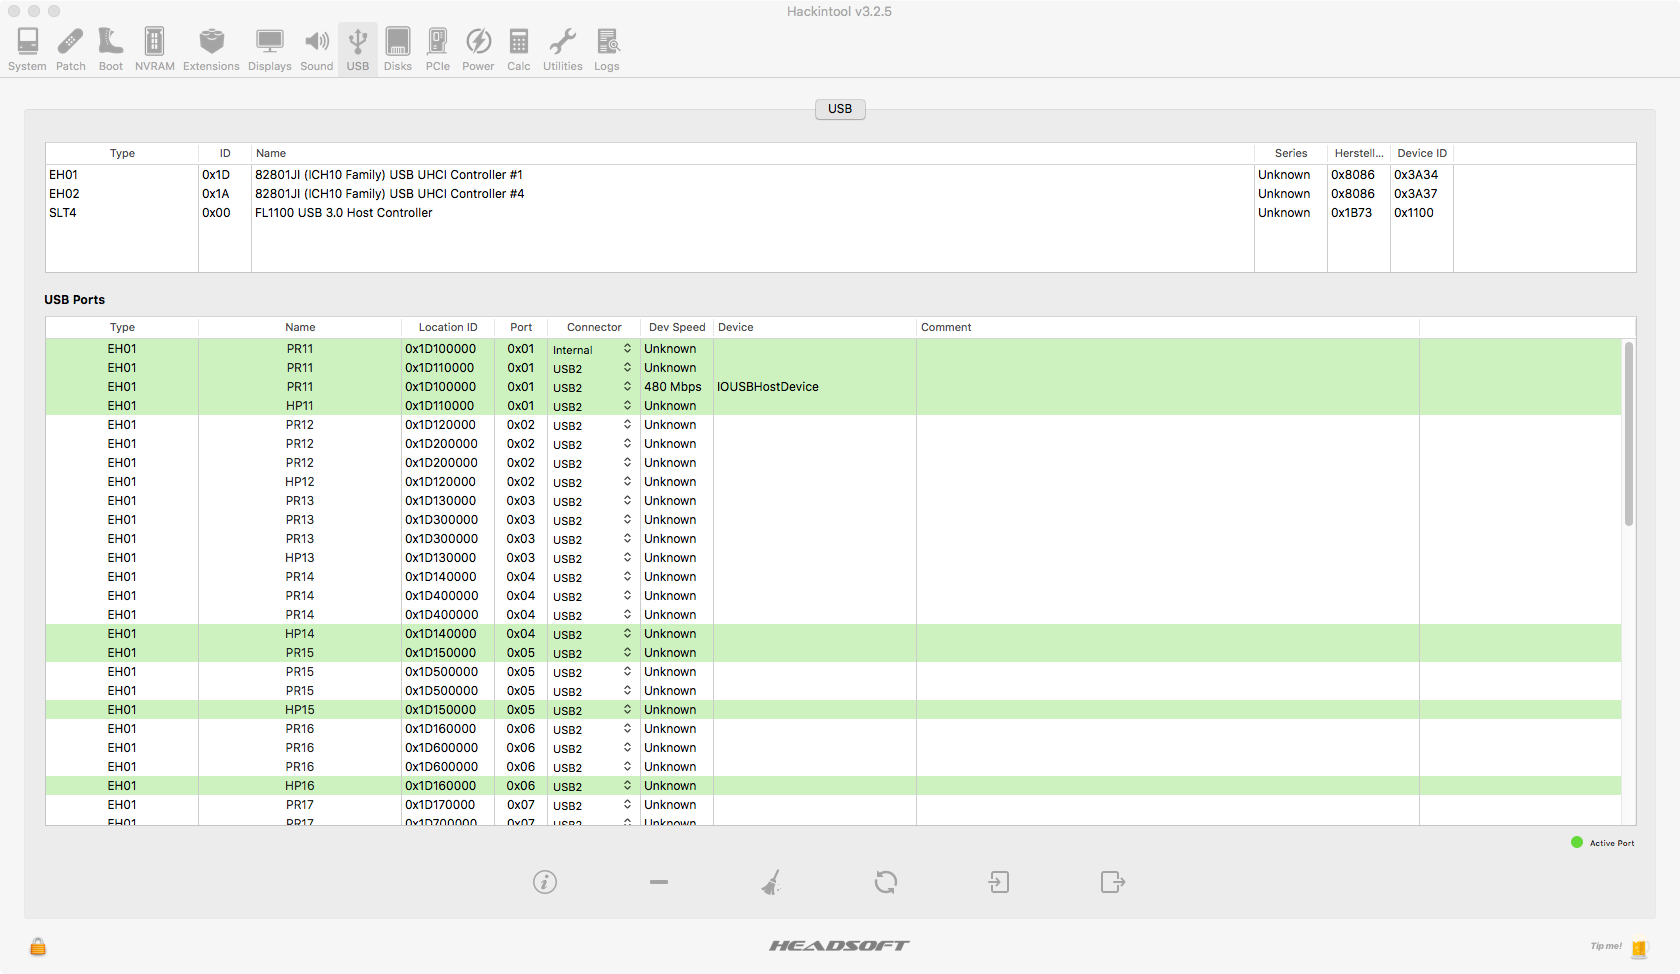Open the Sound toolbar section
This screenshot has height=974, width=1680.
point(316,49)
